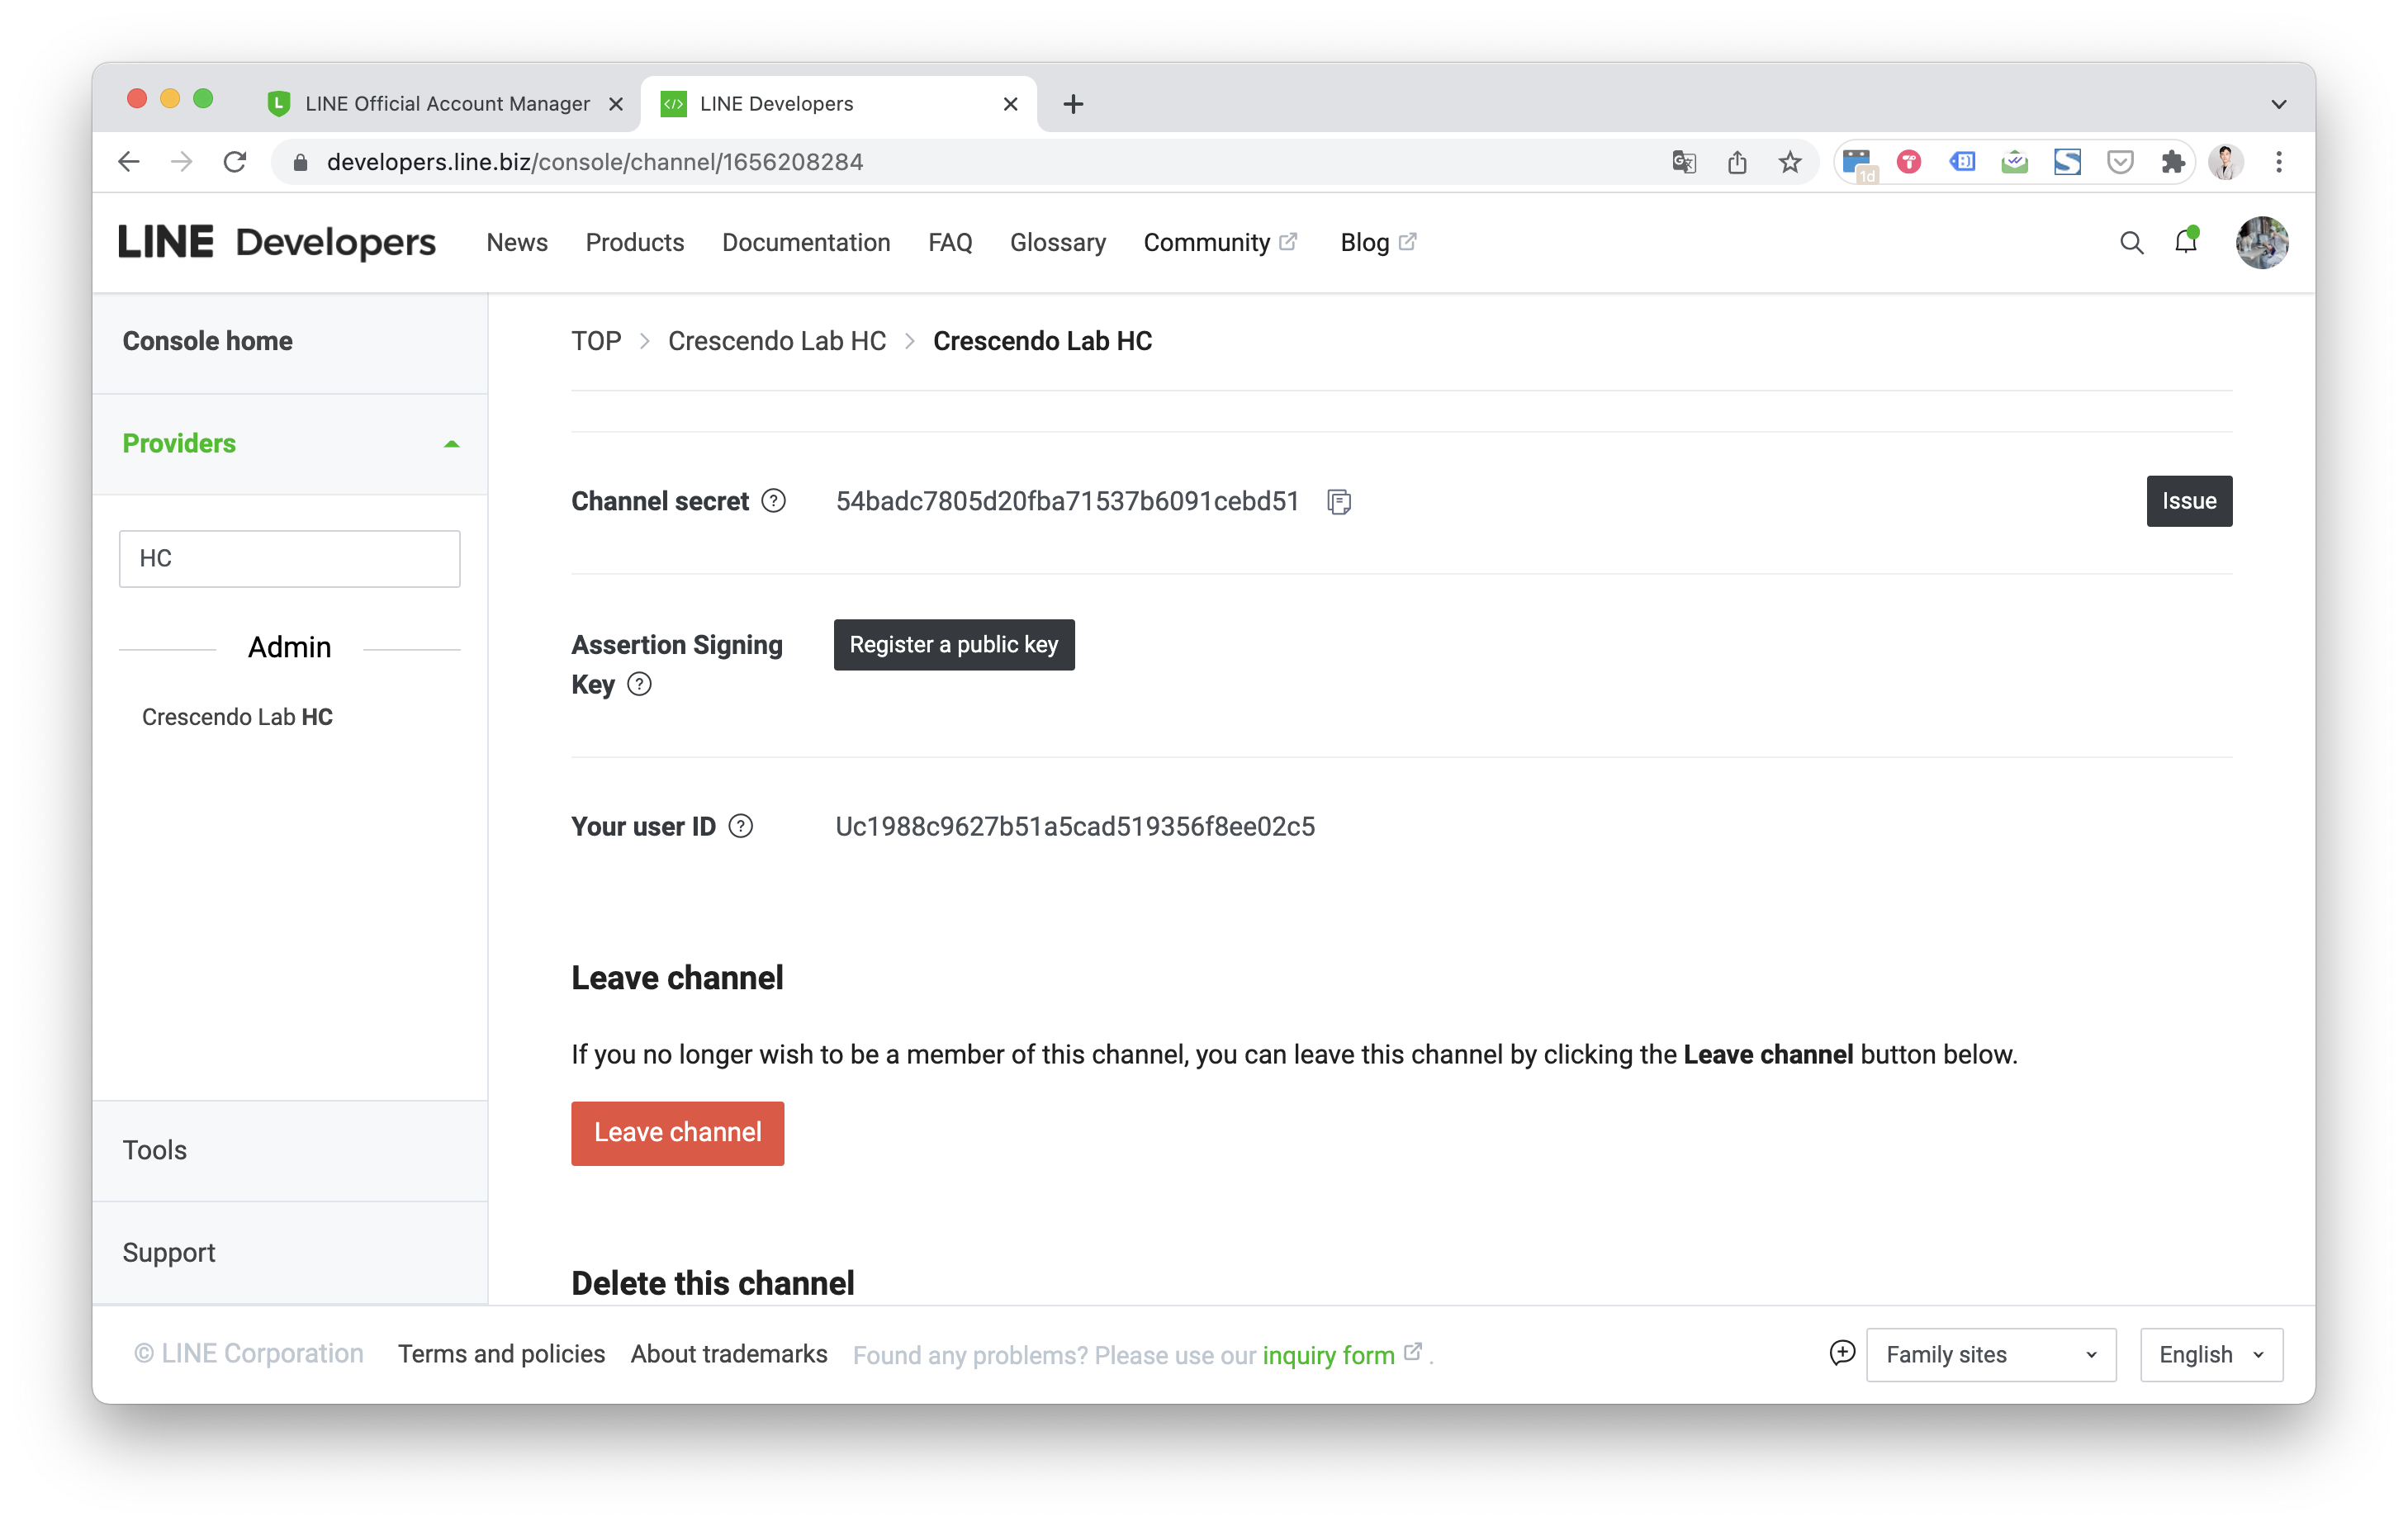2408x1526 pixels.
Task: Click the Your user ID help icon
Action: tap(740, 826)
